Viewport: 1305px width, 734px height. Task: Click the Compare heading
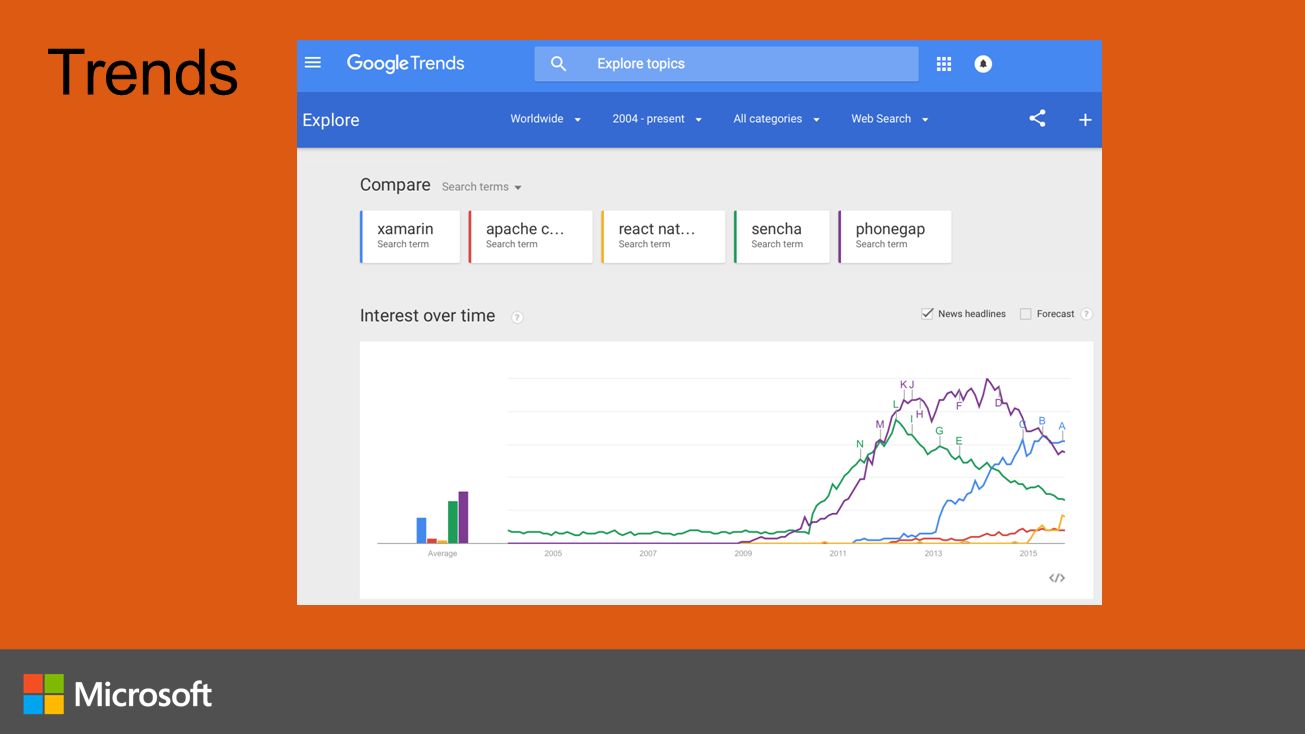(395, 185)
